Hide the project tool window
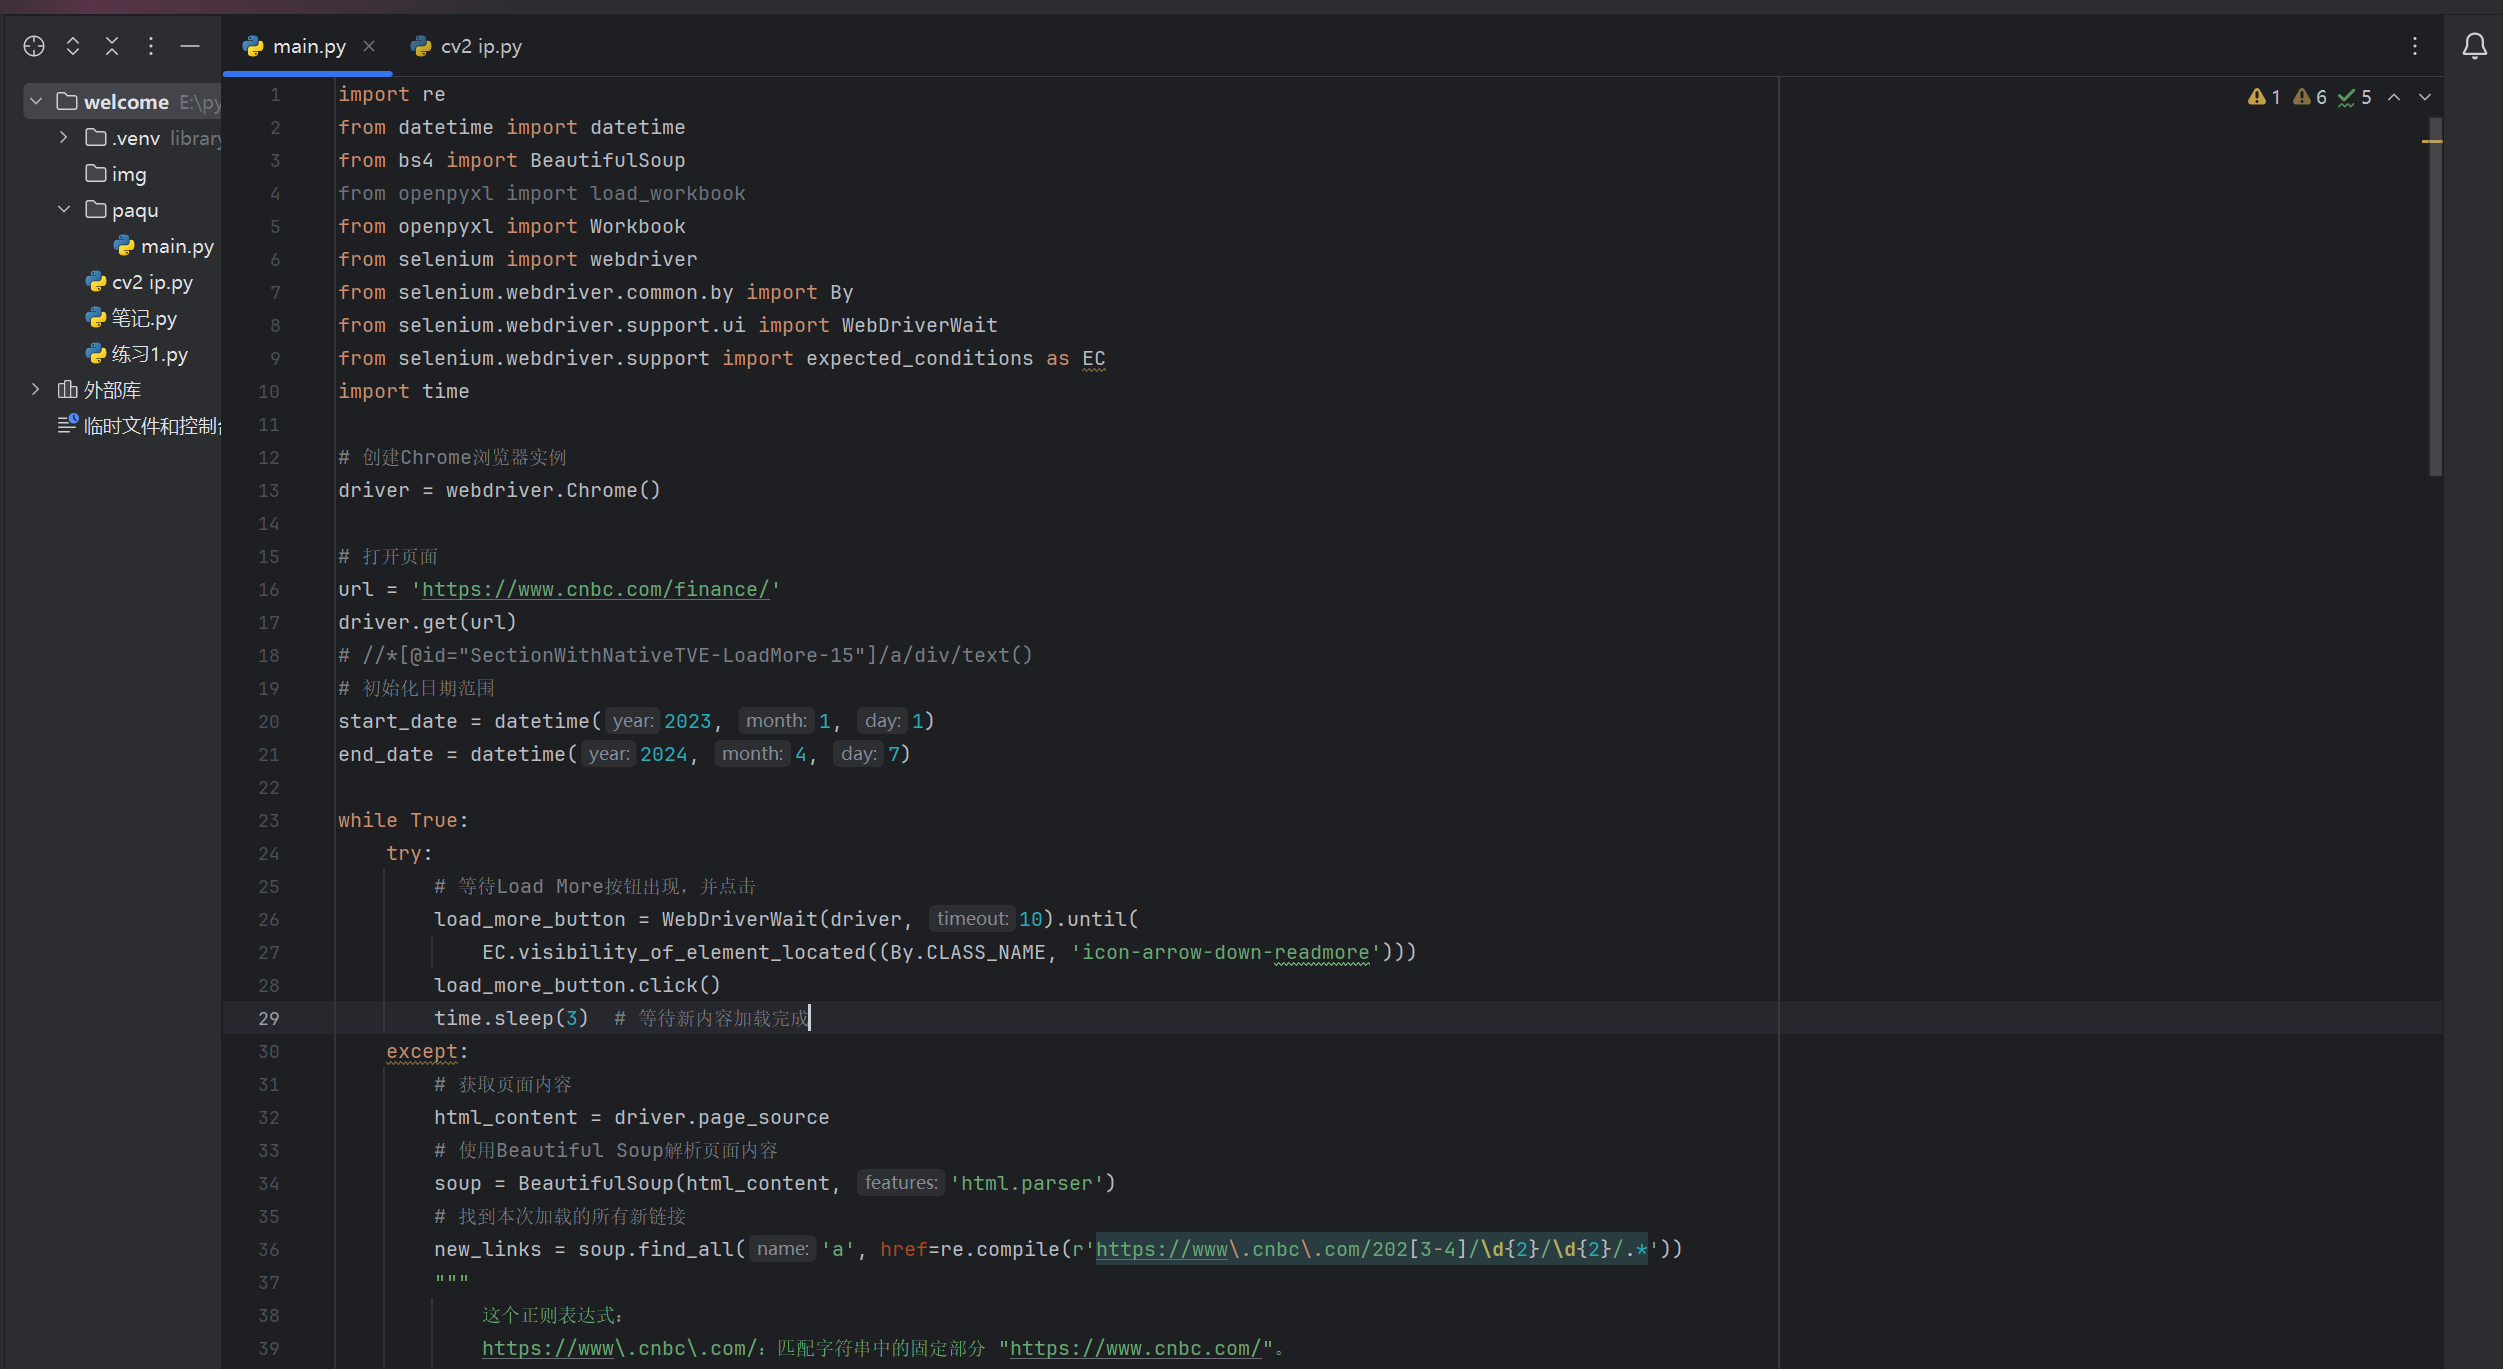Viewport: 2503px width, 1369px height. (x=190, y=46)
